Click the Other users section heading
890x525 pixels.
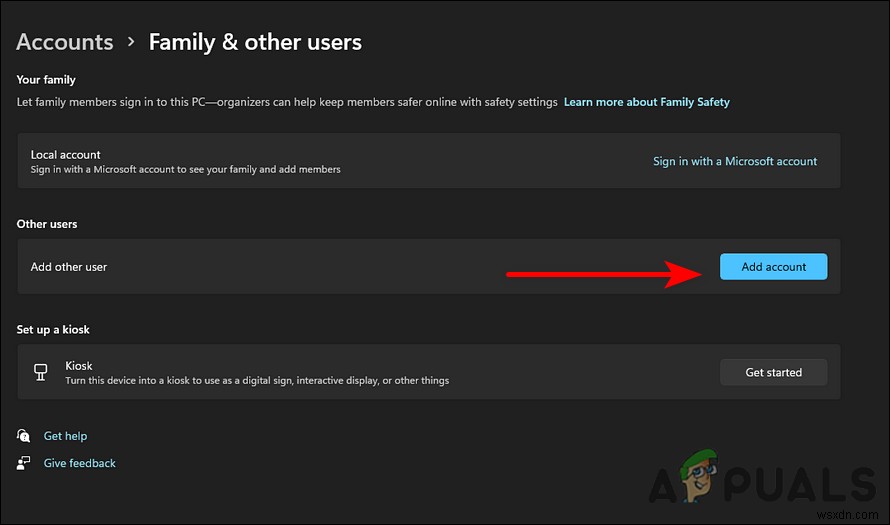[x=47, y=224]
